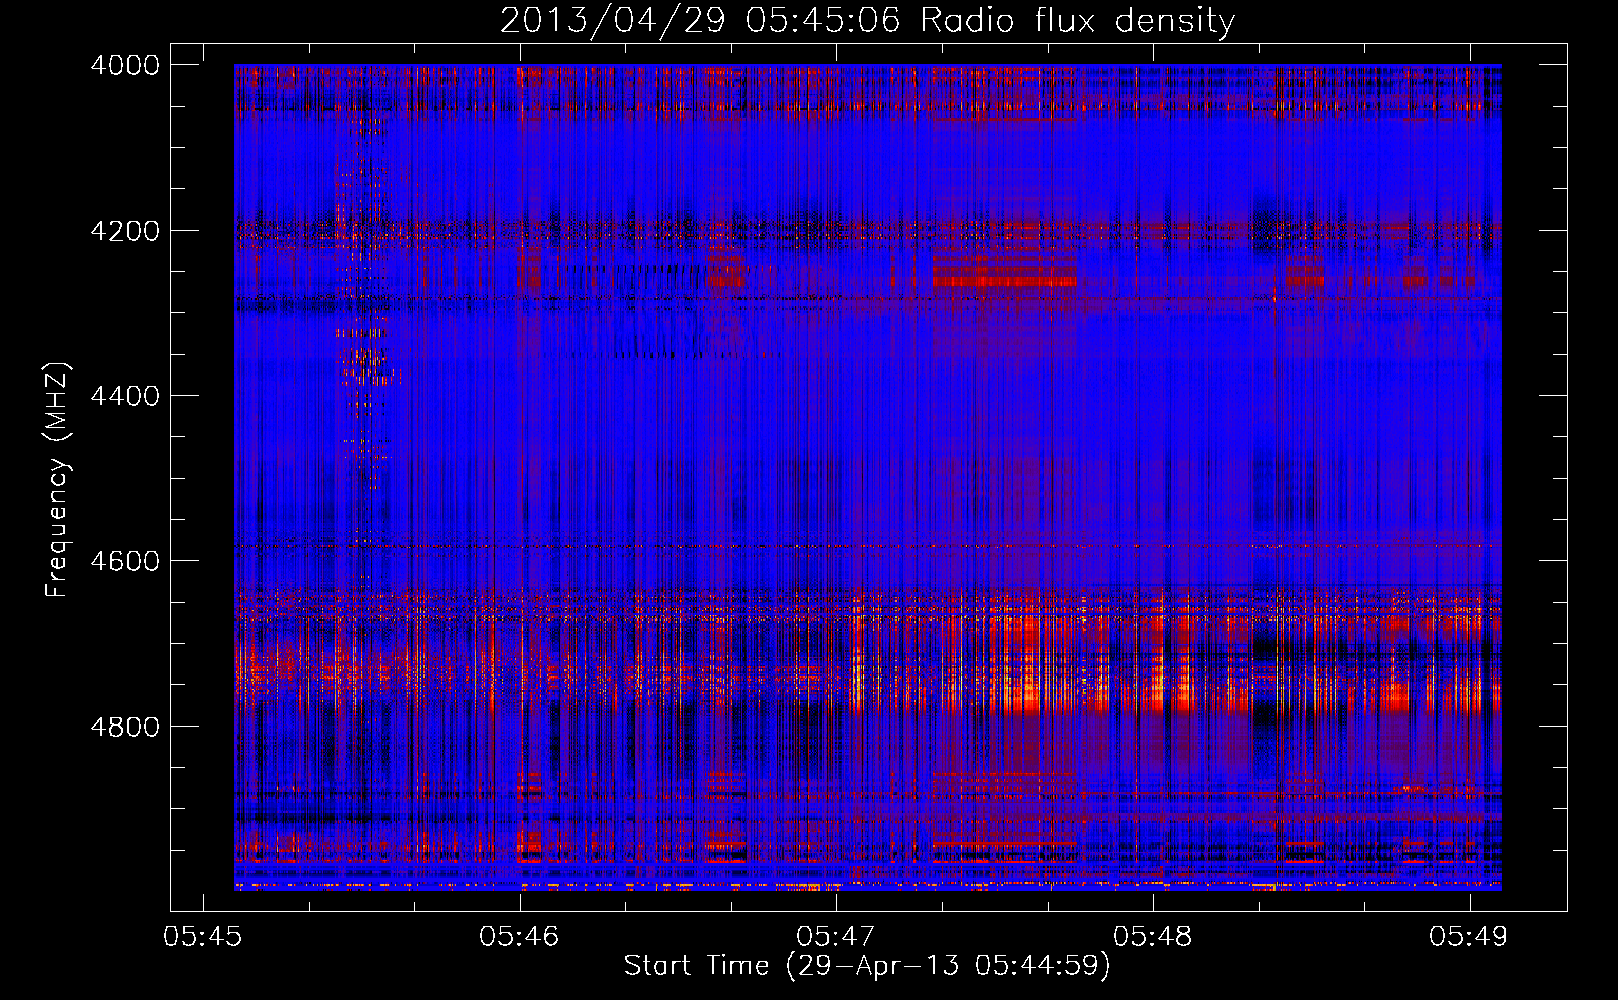The width and height of the screenshot is (1618, 1000).
Task: Select the 4000 frequency tick label
Action: click(125, 65)
